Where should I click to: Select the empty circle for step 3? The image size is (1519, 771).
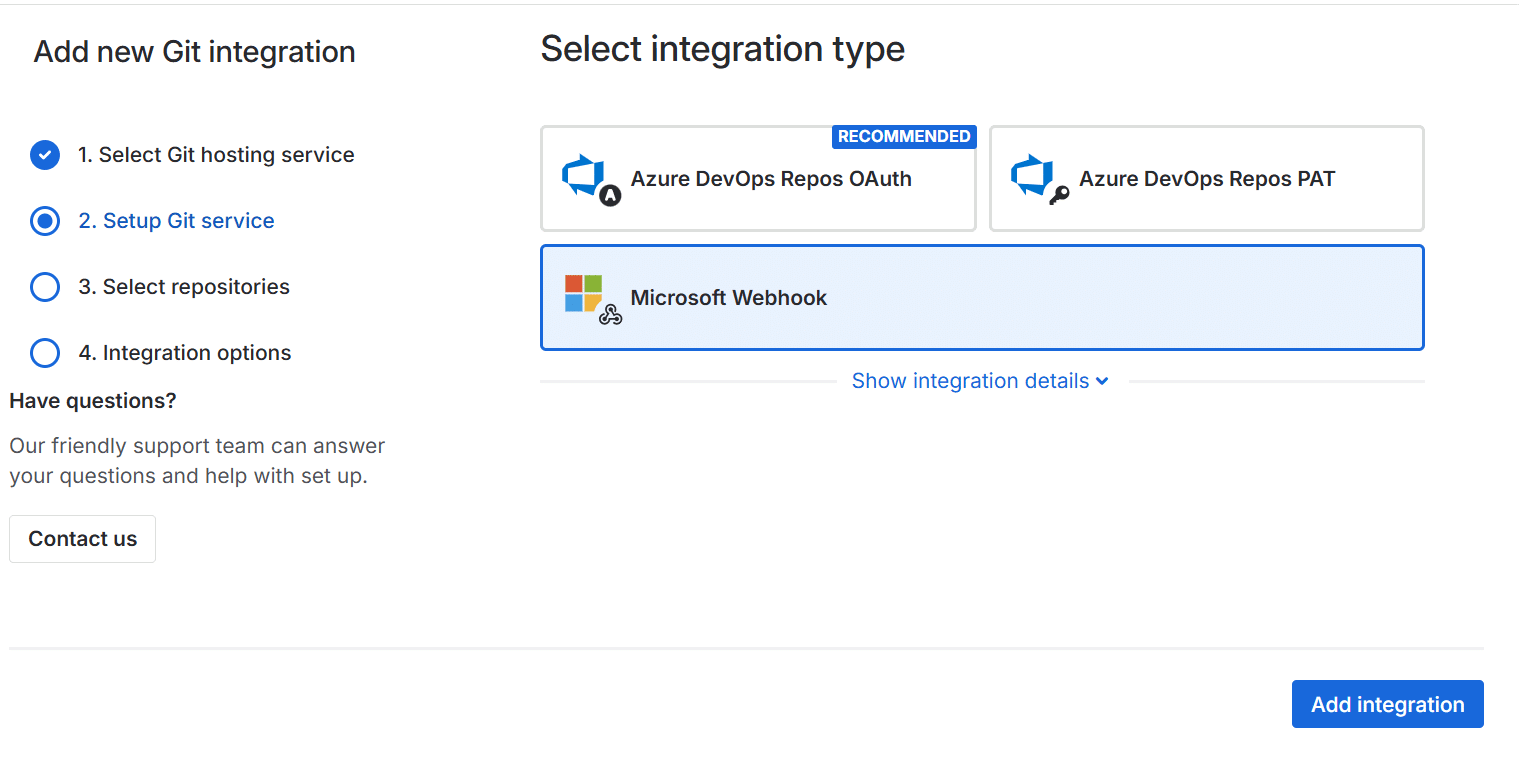click(x=45, y=287)
